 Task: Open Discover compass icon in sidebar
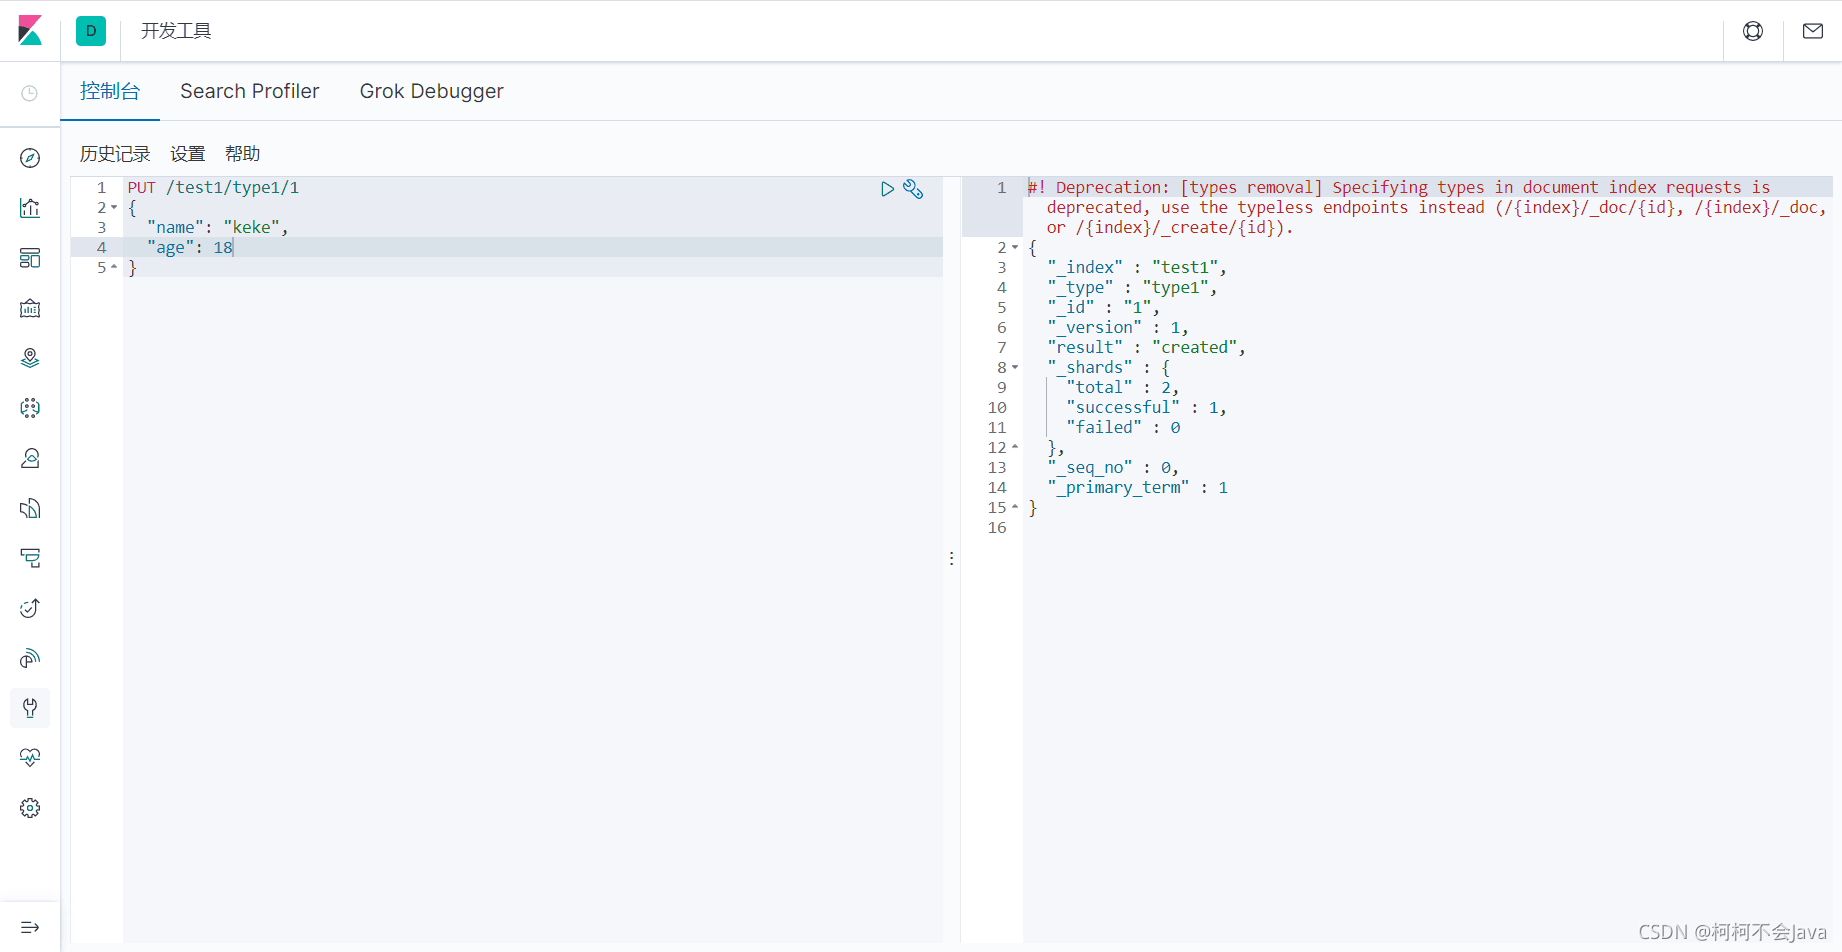pos(30,158)
